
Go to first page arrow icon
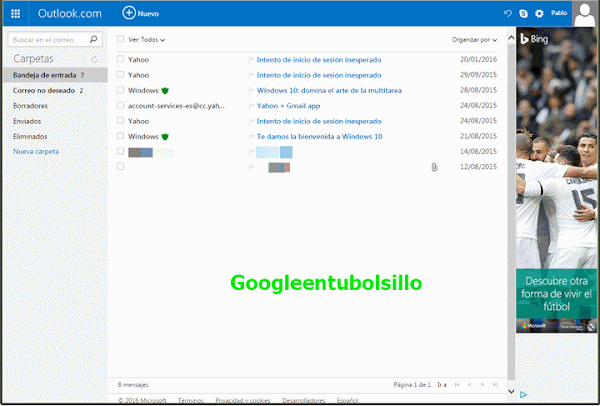click(457, 385)
